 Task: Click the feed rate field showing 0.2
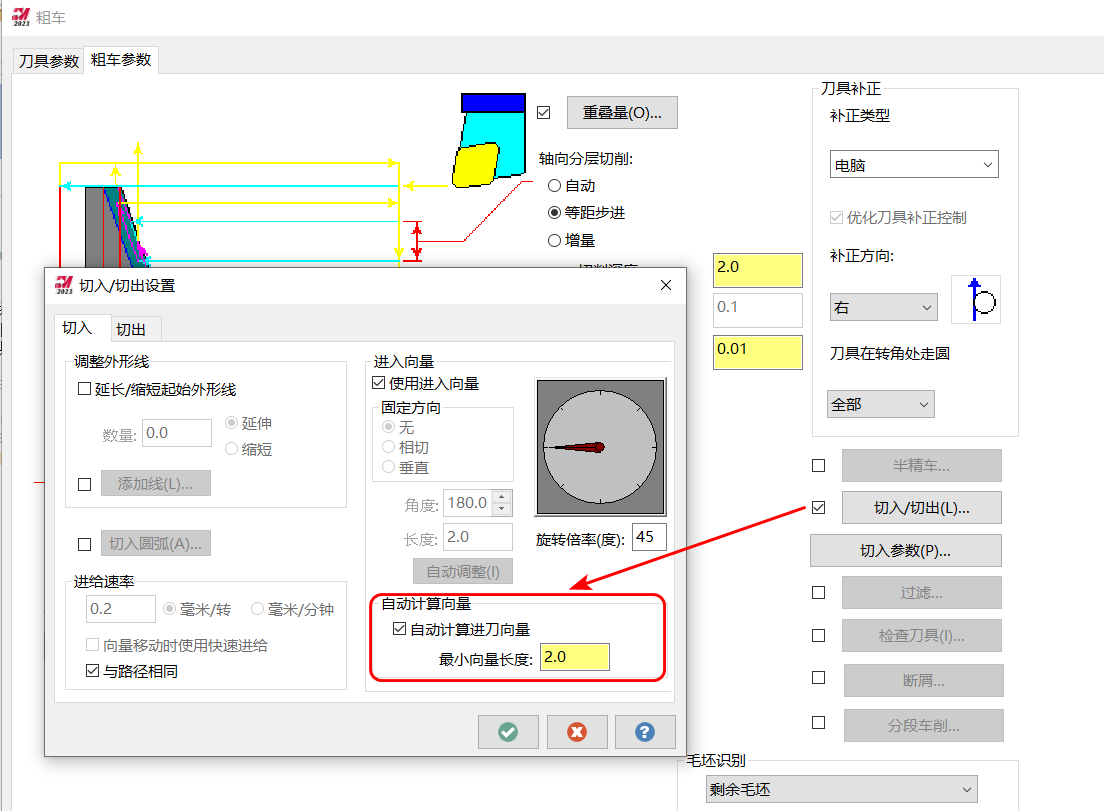[x=121, y=609]
